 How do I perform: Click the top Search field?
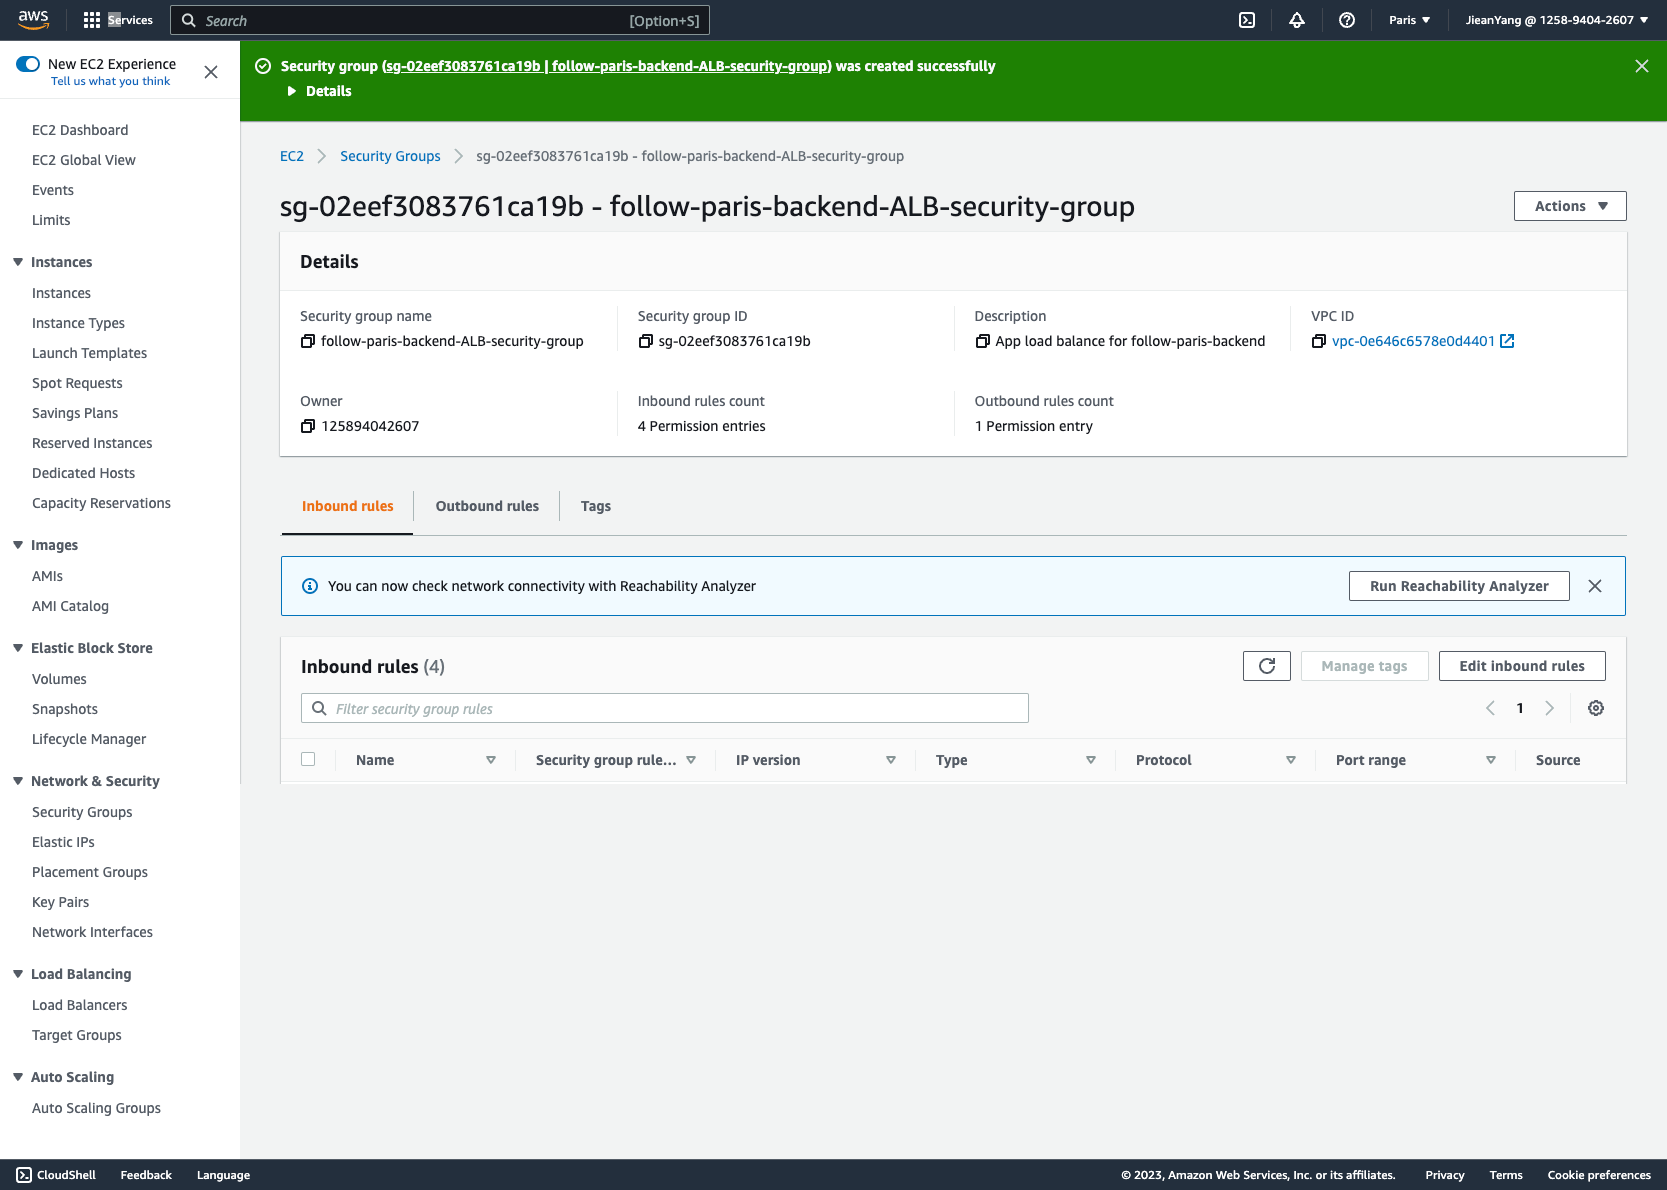440,20
